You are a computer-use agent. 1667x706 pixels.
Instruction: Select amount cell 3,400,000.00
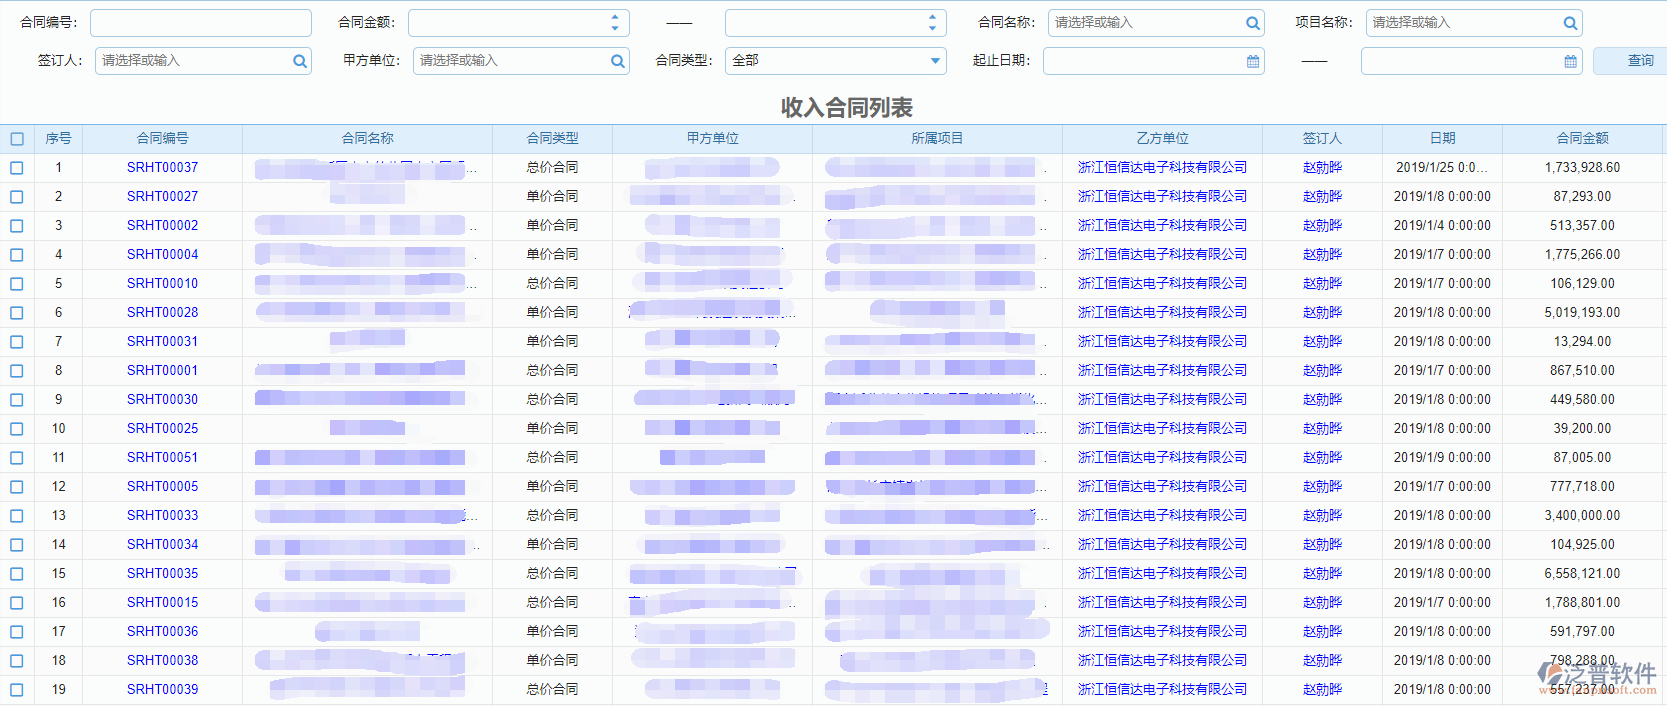(1582, 516)
